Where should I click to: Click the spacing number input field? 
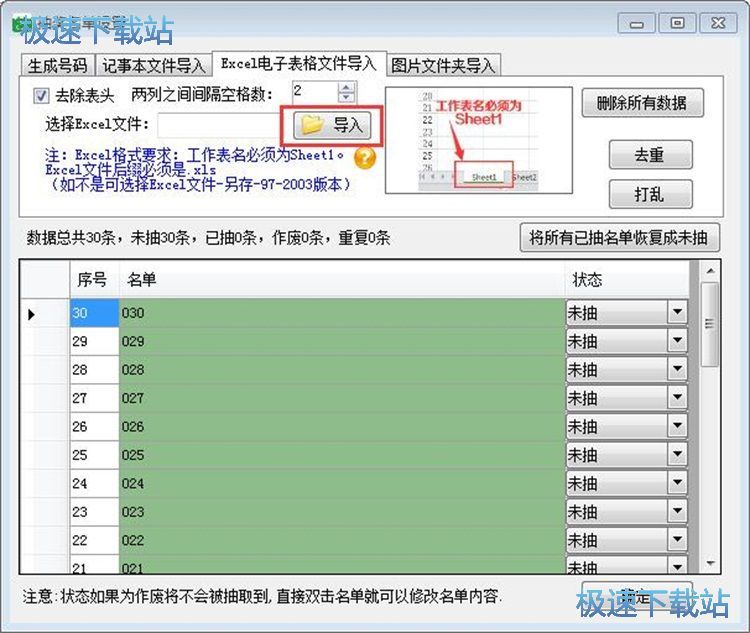[x=315, y=92]
